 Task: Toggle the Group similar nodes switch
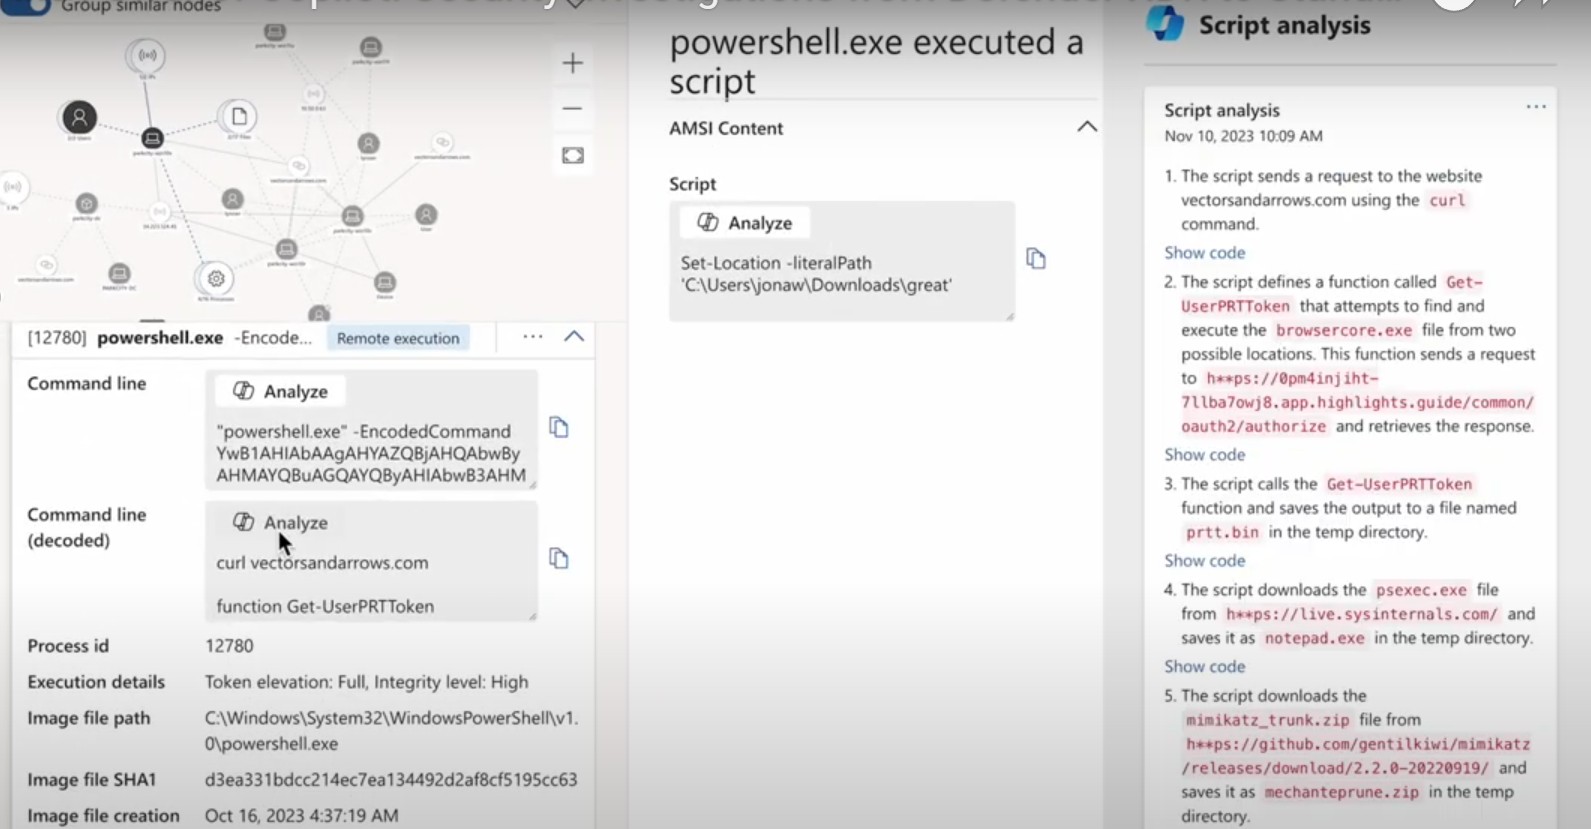click(x=26, y=6)
